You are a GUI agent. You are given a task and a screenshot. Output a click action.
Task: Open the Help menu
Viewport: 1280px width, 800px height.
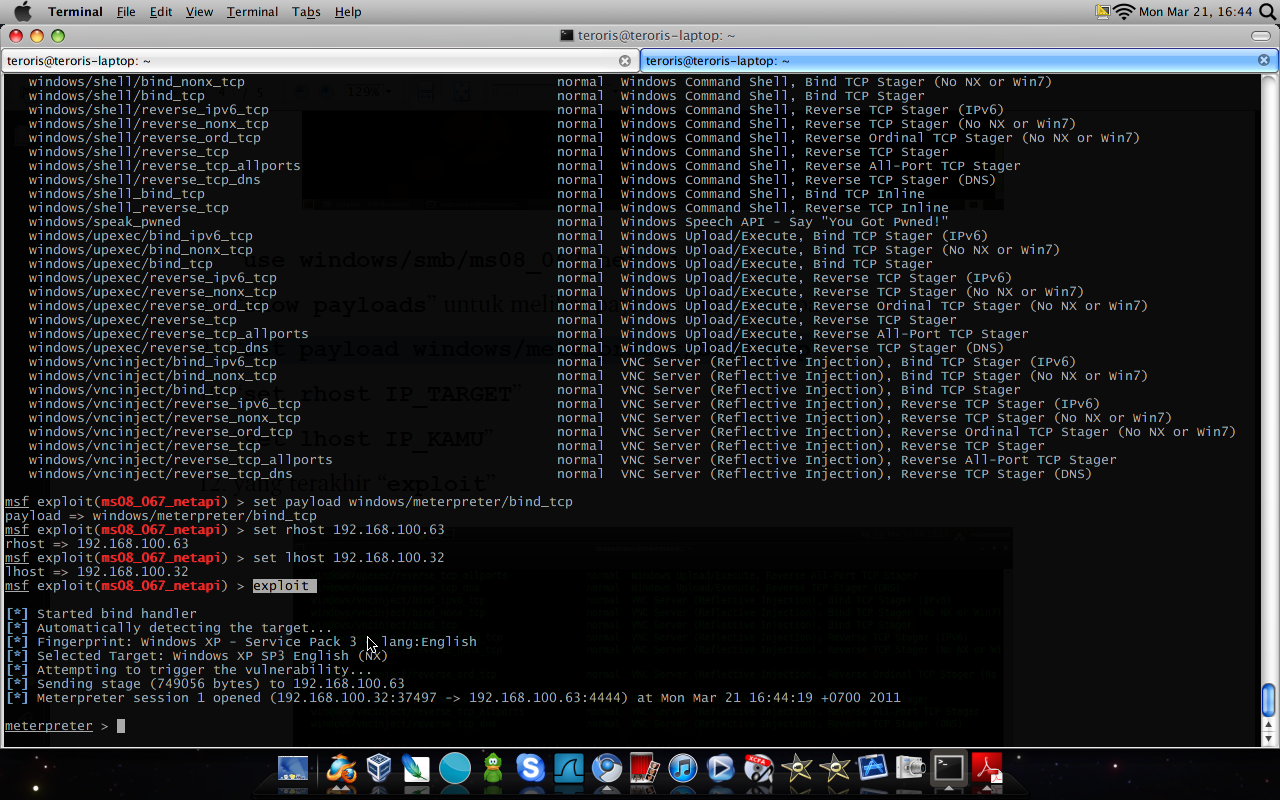pyautogui.click(x=348, y=12)
